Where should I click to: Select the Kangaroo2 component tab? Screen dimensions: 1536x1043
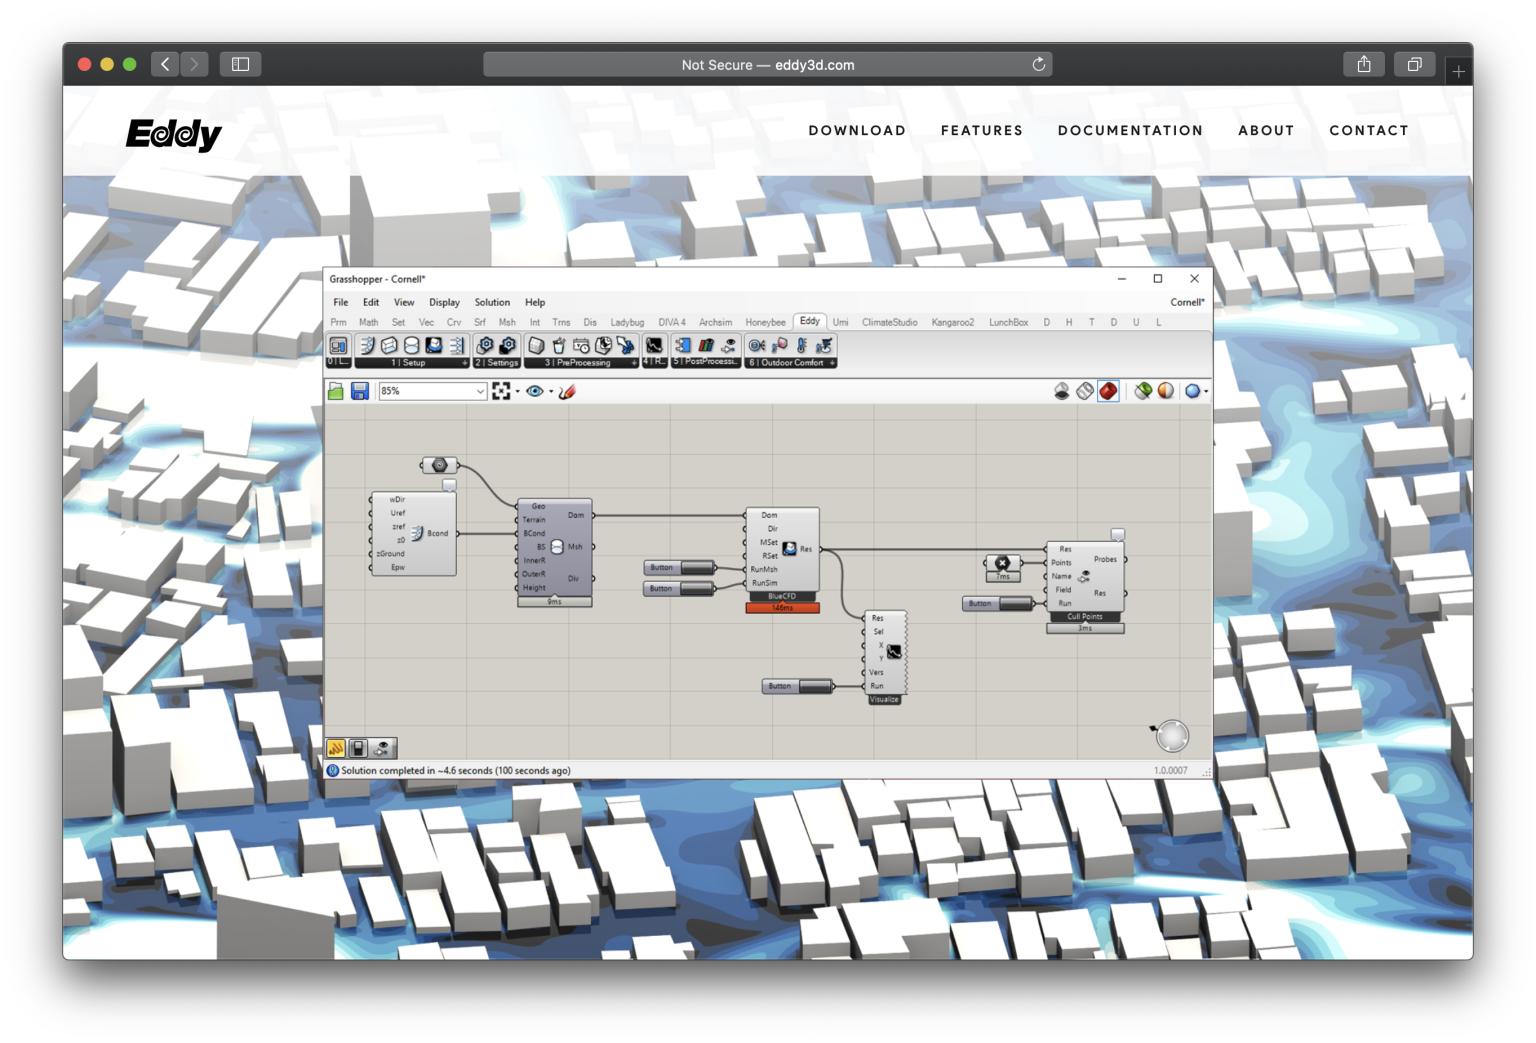coord(952,322)
